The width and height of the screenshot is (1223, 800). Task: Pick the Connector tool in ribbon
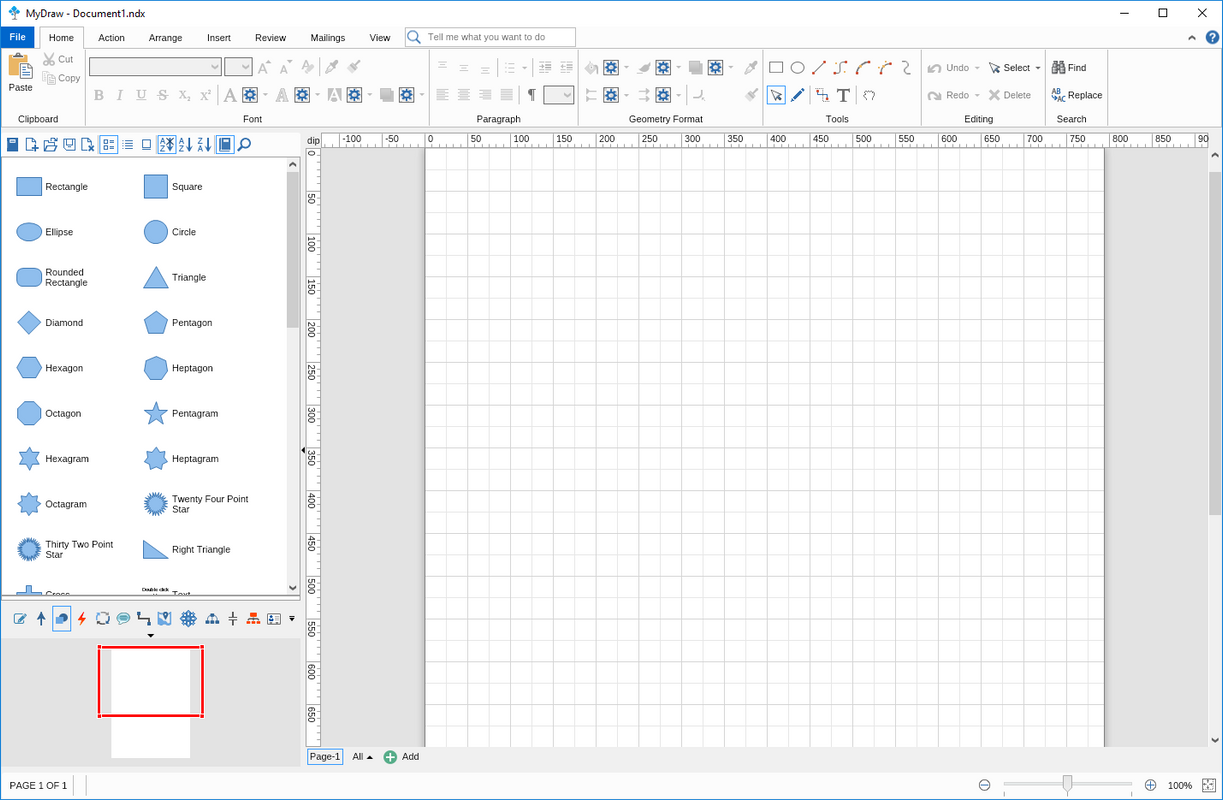pyautogui.click(x=822, y=95)
